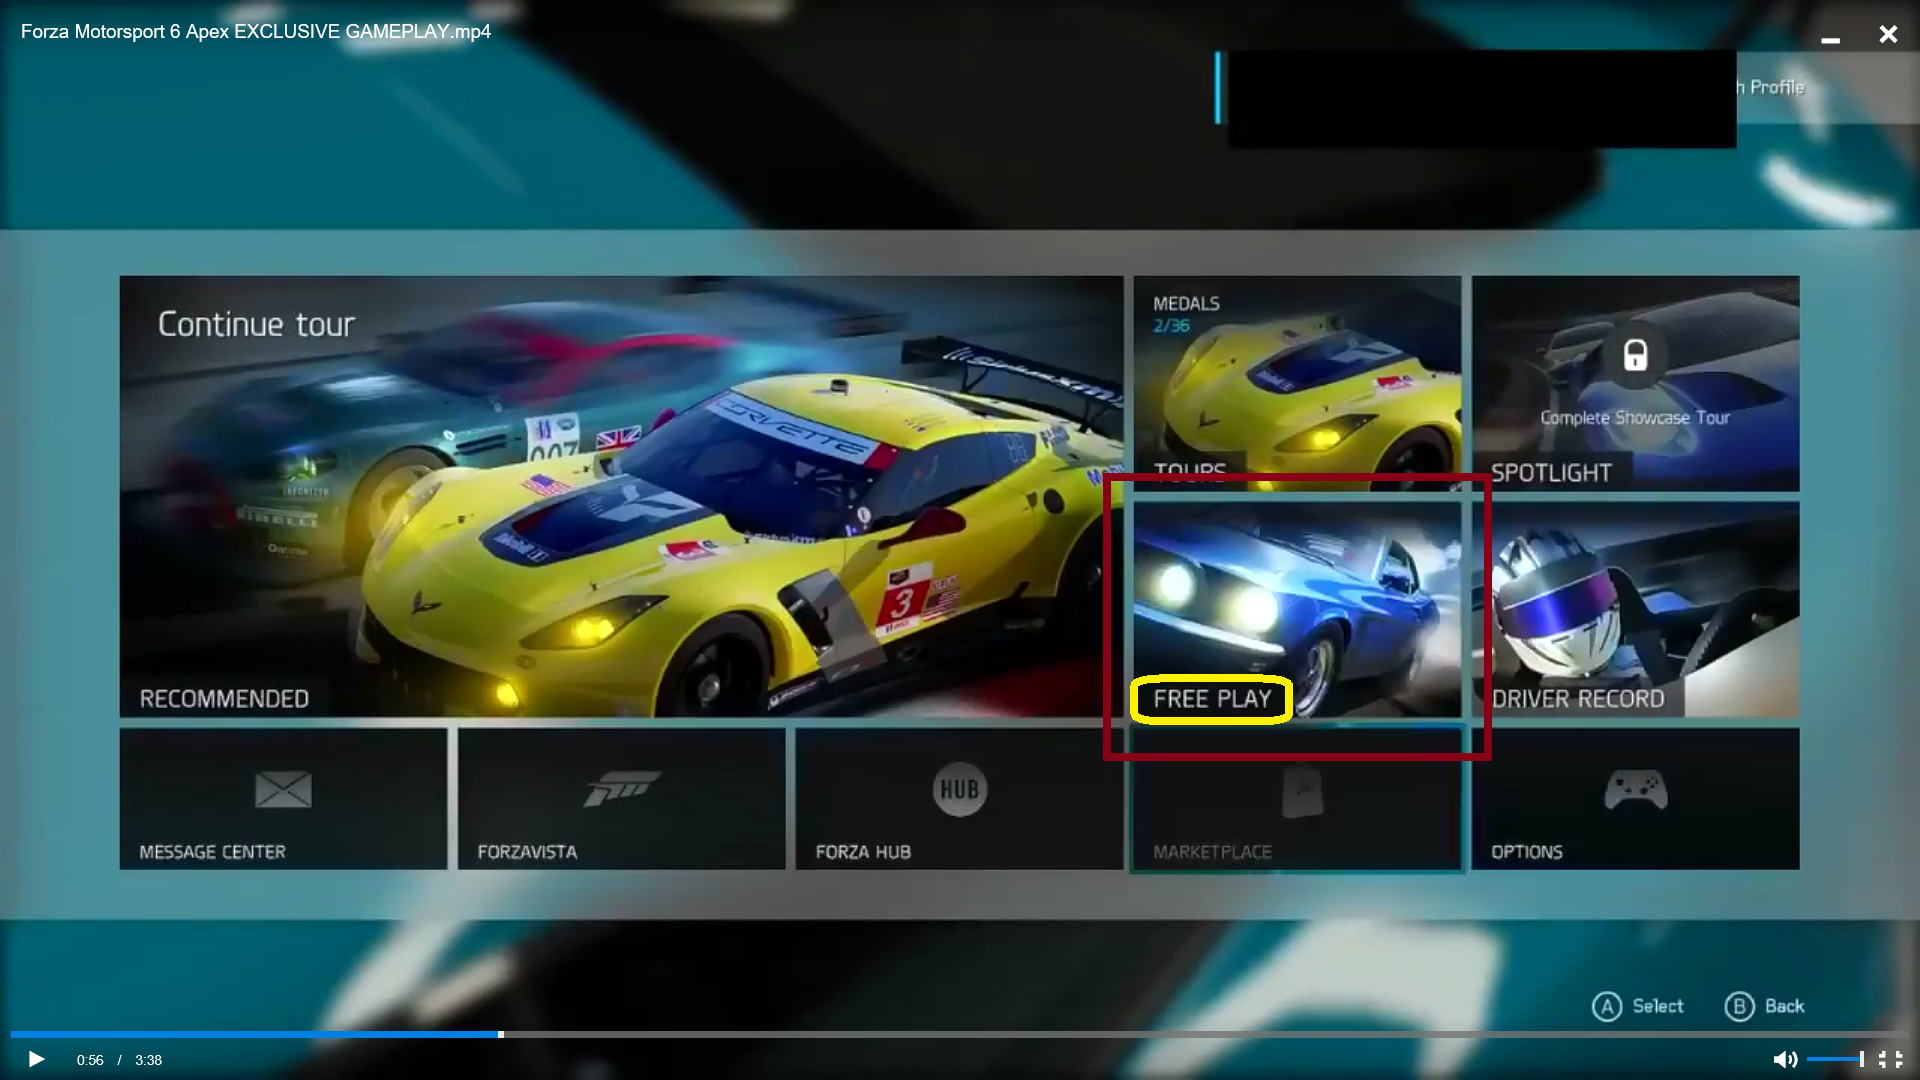Click the total duration 3:38 readout
The height and width of the screenshot is (1080, 1920).
click(148, 1060)
